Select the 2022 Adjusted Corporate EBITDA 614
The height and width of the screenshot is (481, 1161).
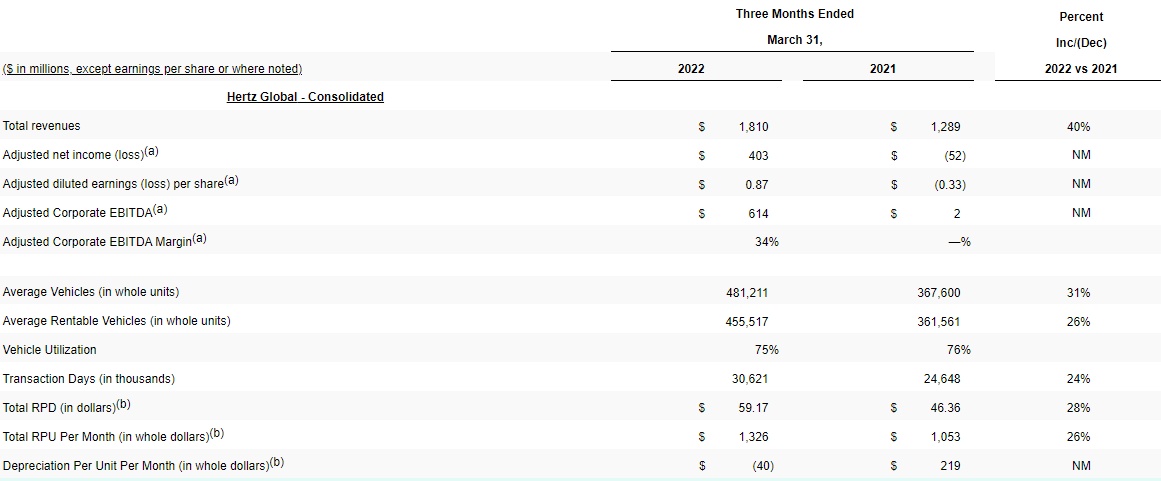pos(758,214)
